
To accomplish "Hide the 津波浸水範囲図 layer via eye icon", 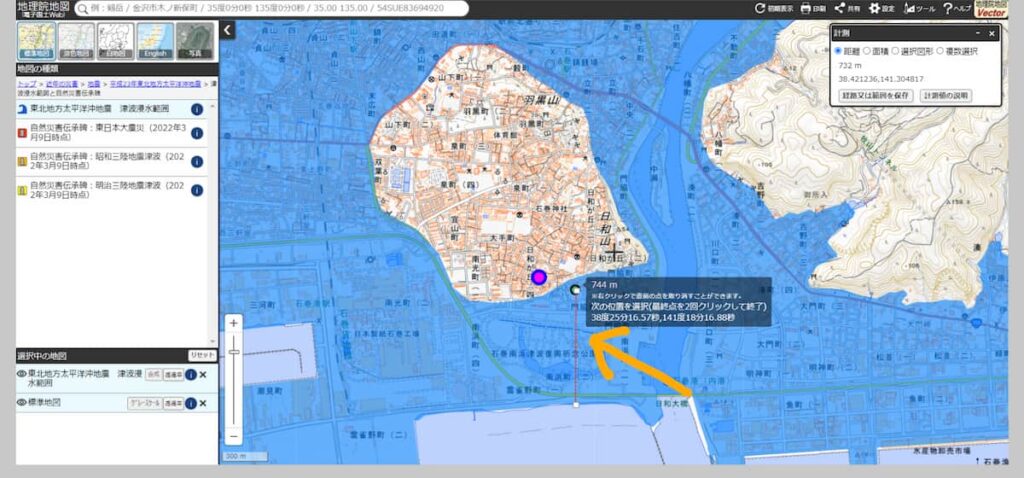I will tap(21, 374).
